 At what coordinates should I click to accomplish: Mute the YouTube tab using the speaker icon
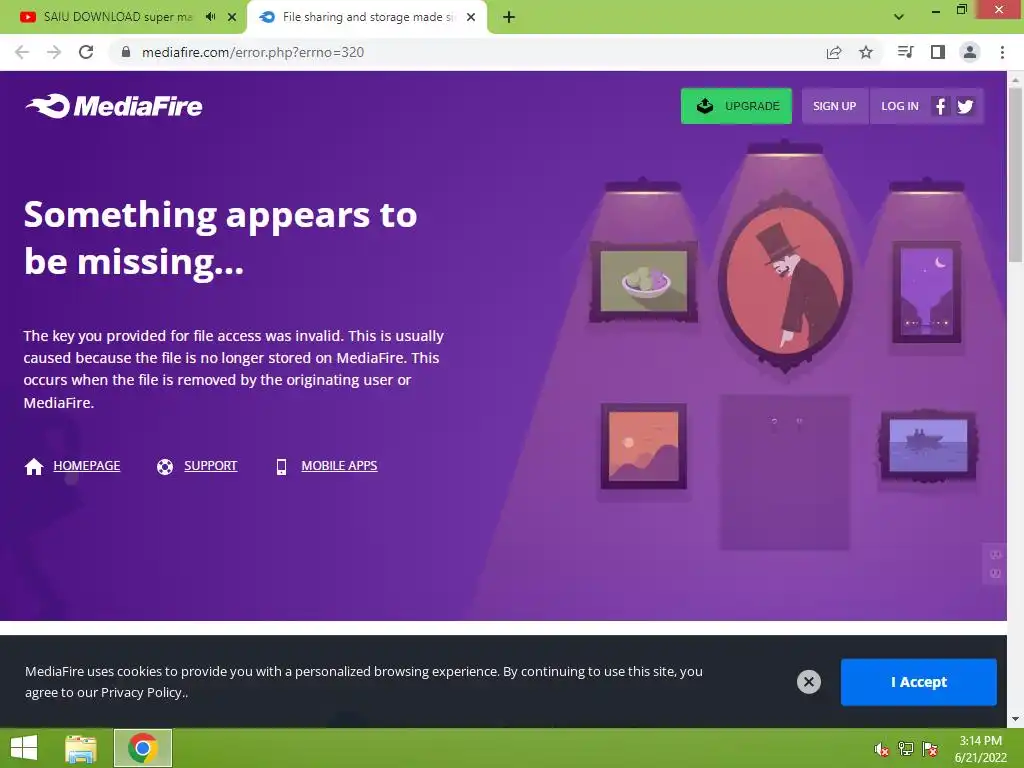(210, 17)
